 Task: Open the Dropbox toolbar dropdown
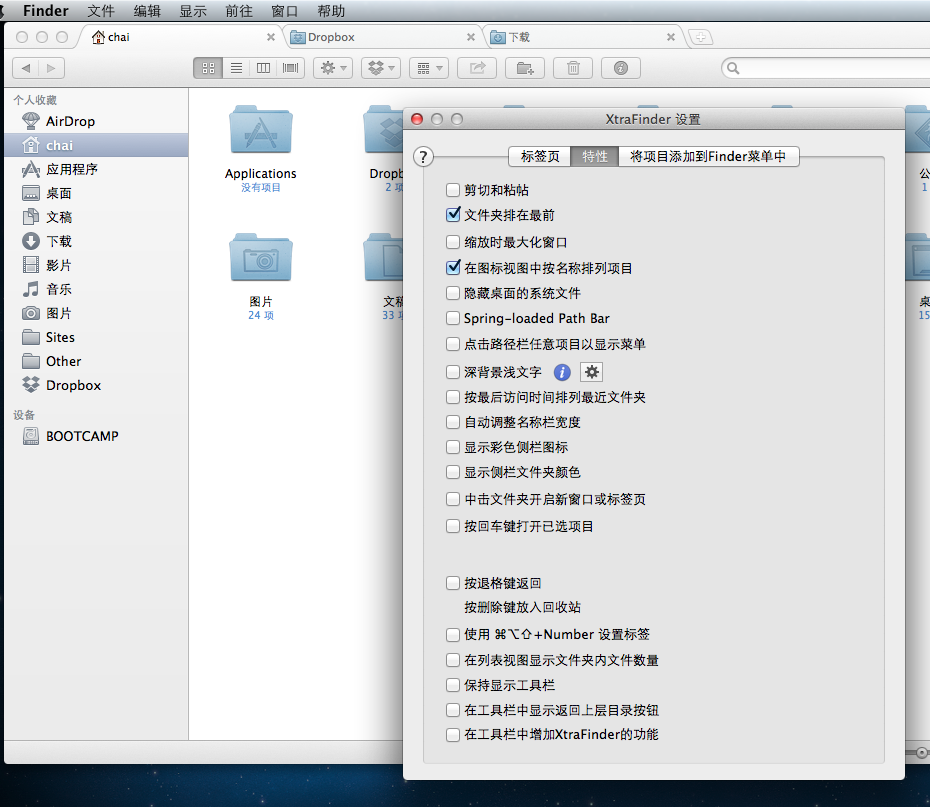pyautogui.click(x=380, y=68)
